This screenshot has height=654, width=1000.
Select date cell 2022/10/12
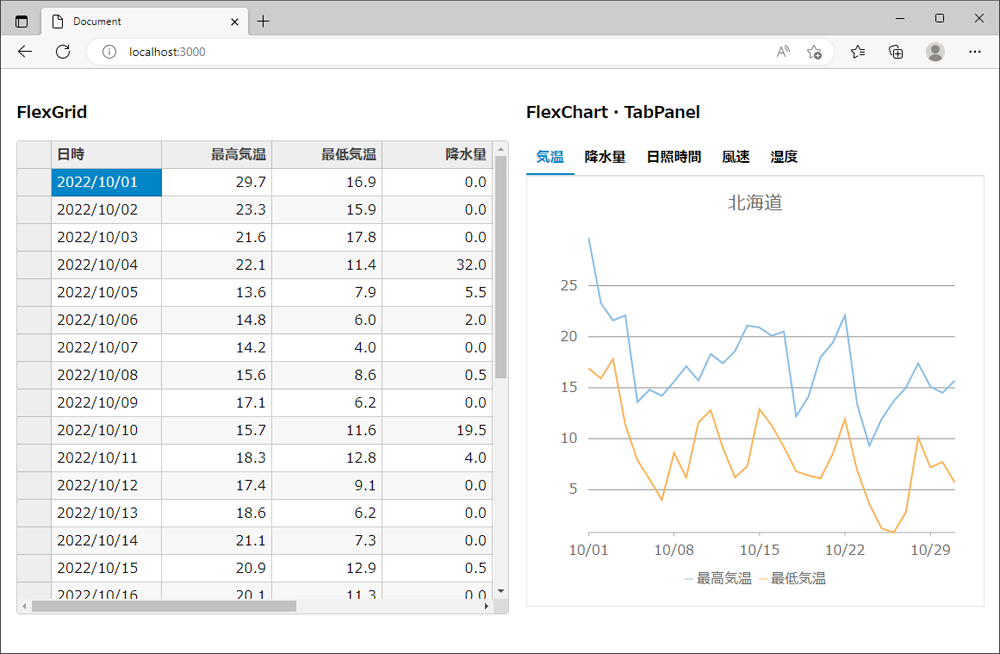tap(107, 486)
